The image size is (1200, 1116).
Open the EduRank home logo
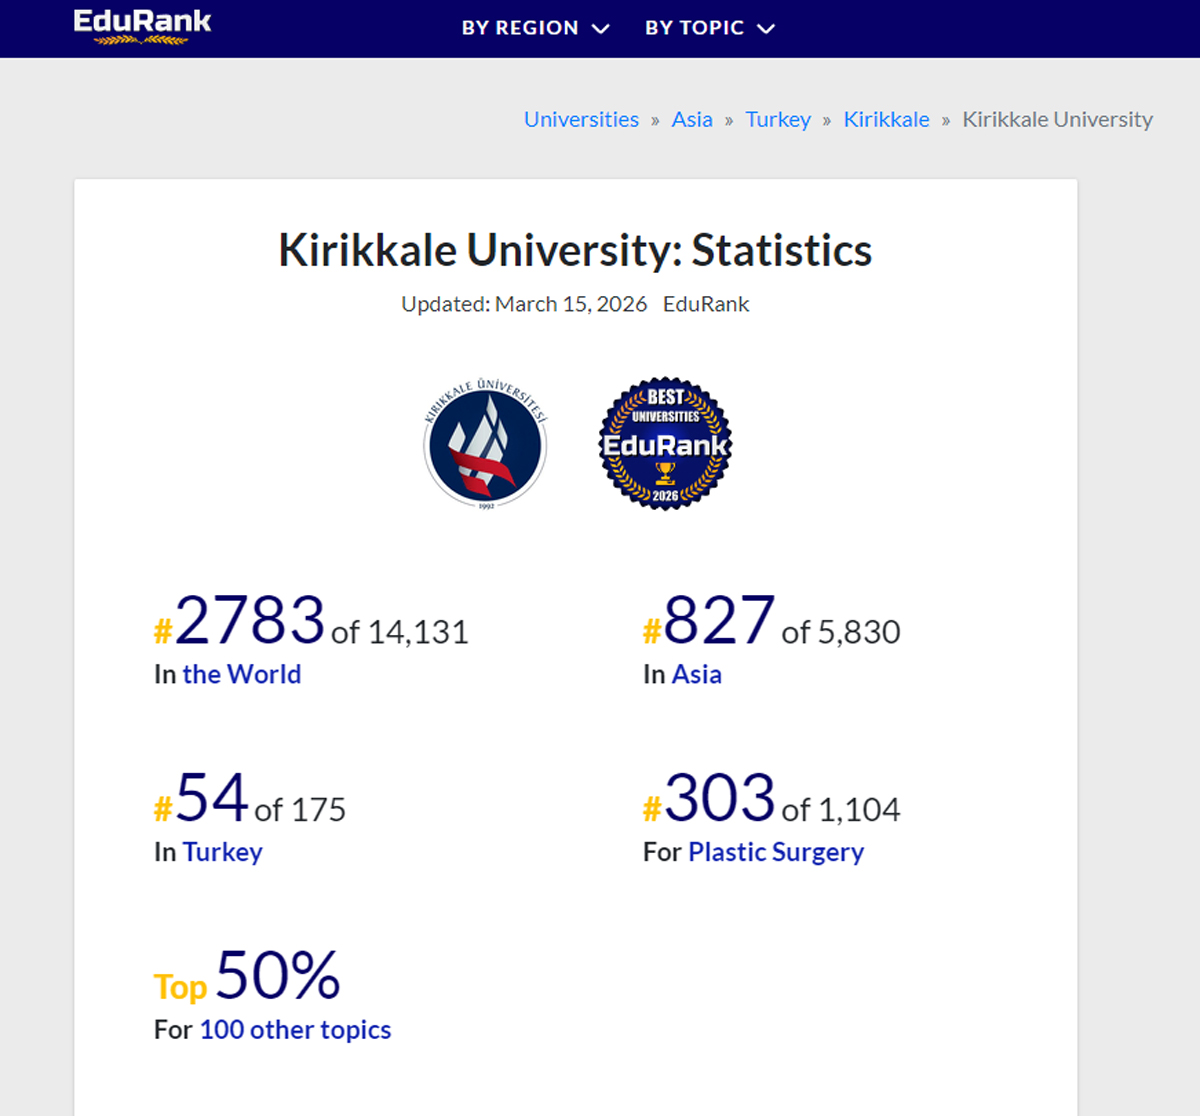pos(142,27)
